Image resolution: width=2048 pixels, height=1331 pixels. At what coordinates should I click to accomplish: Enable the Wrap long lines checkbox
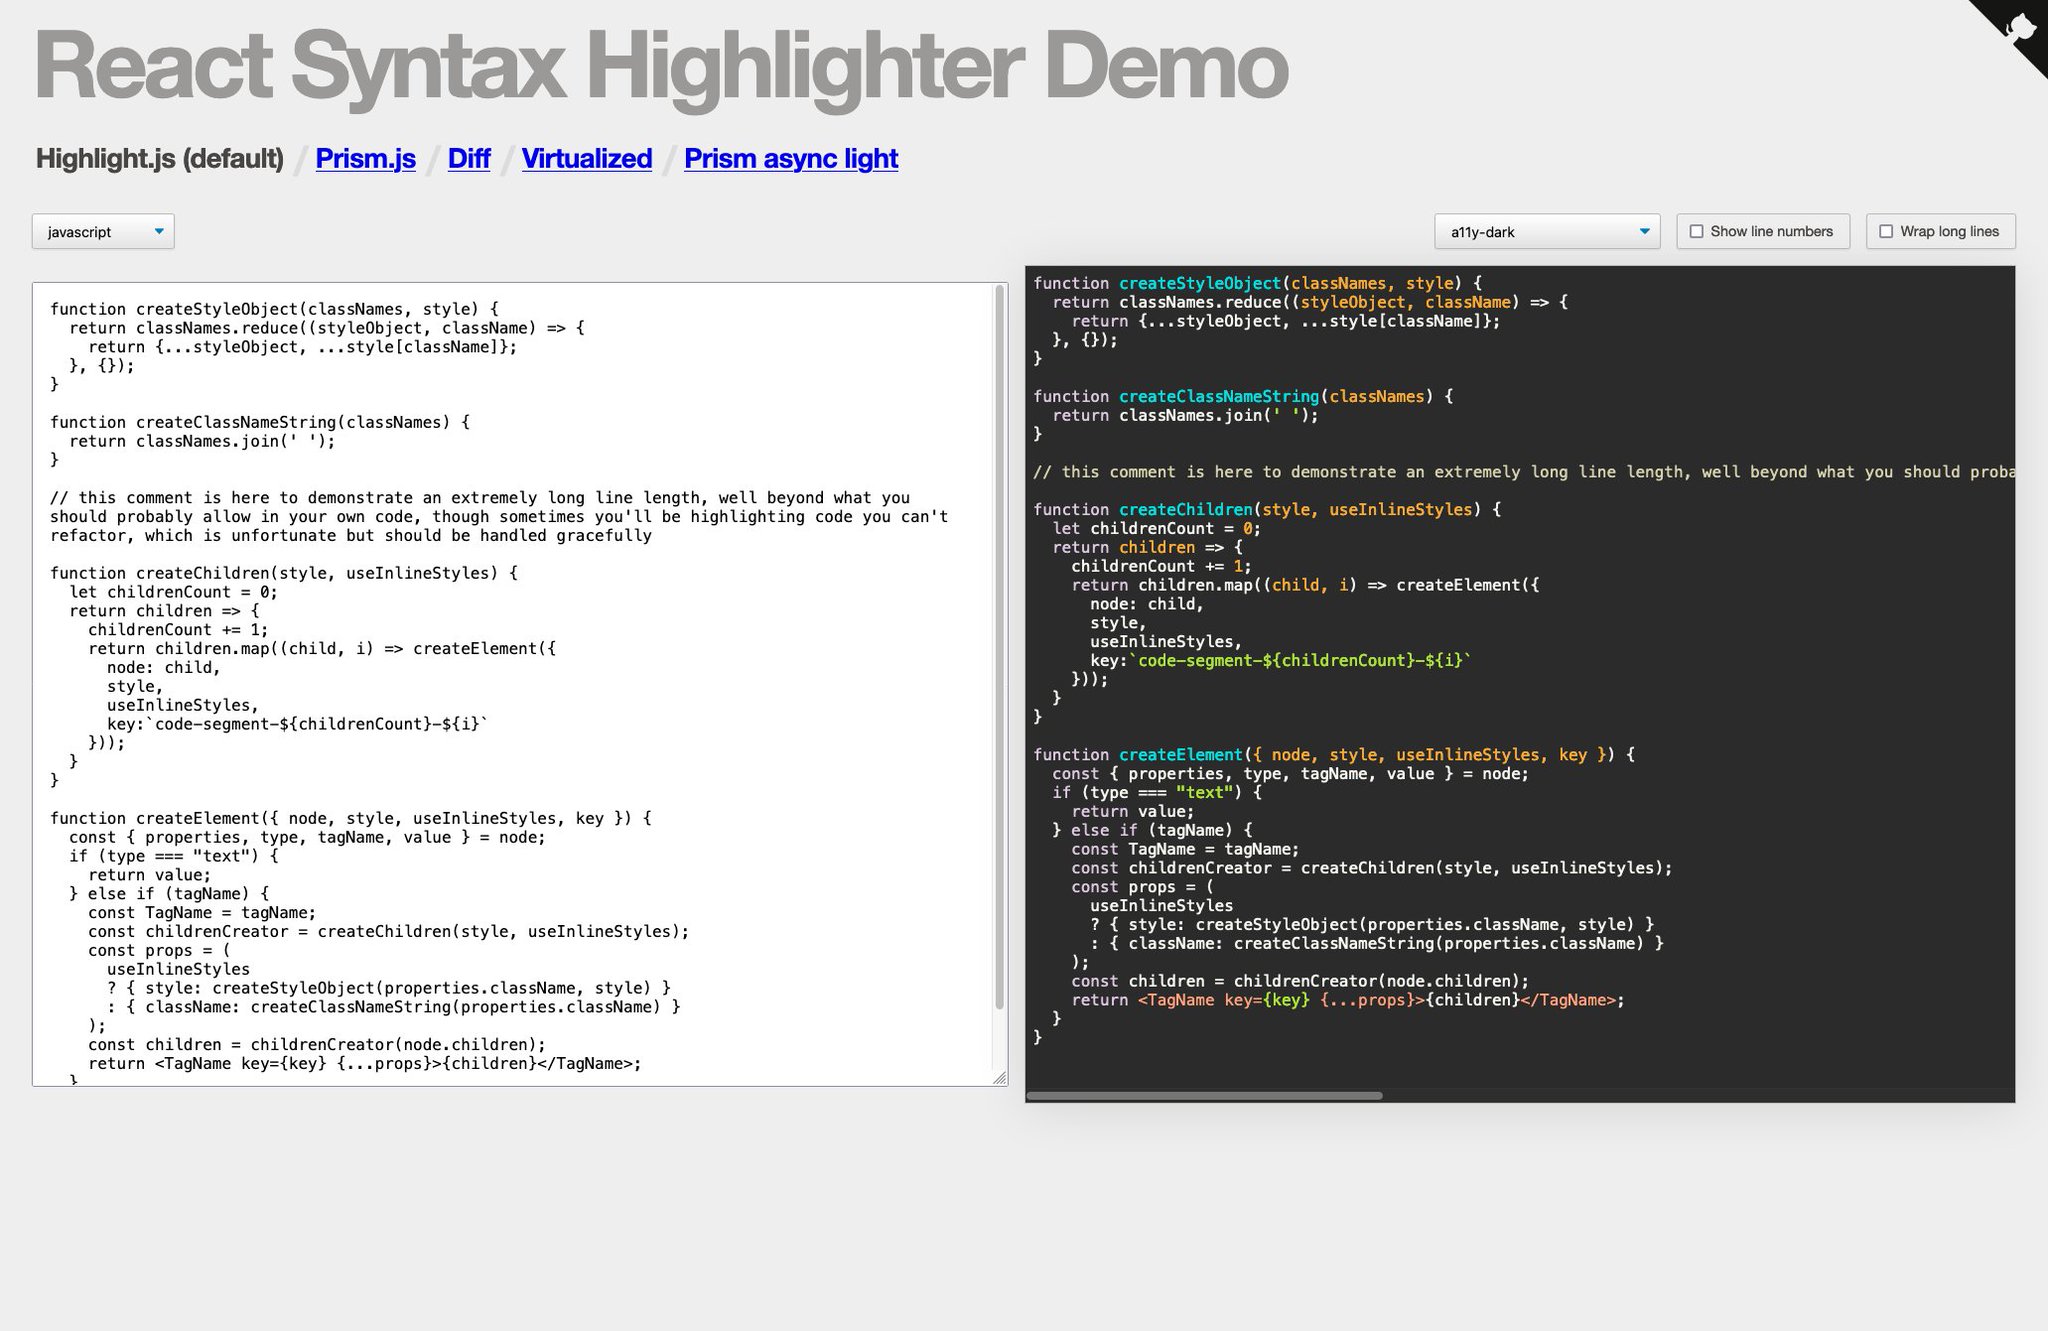coord(1886,231)
